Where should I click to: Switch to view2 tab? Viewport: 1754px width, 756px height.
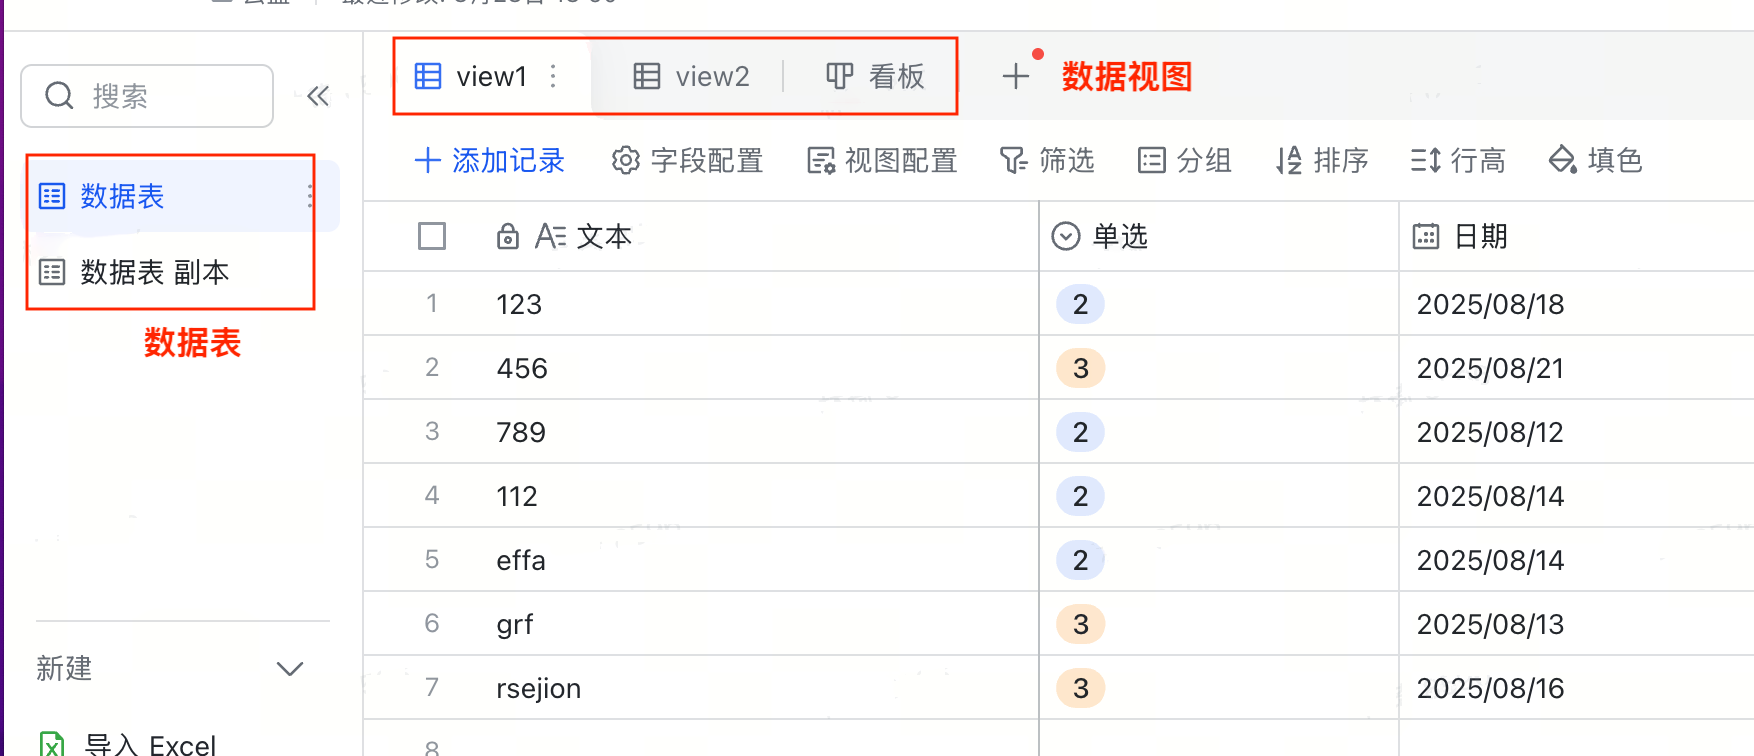(692, 76)
